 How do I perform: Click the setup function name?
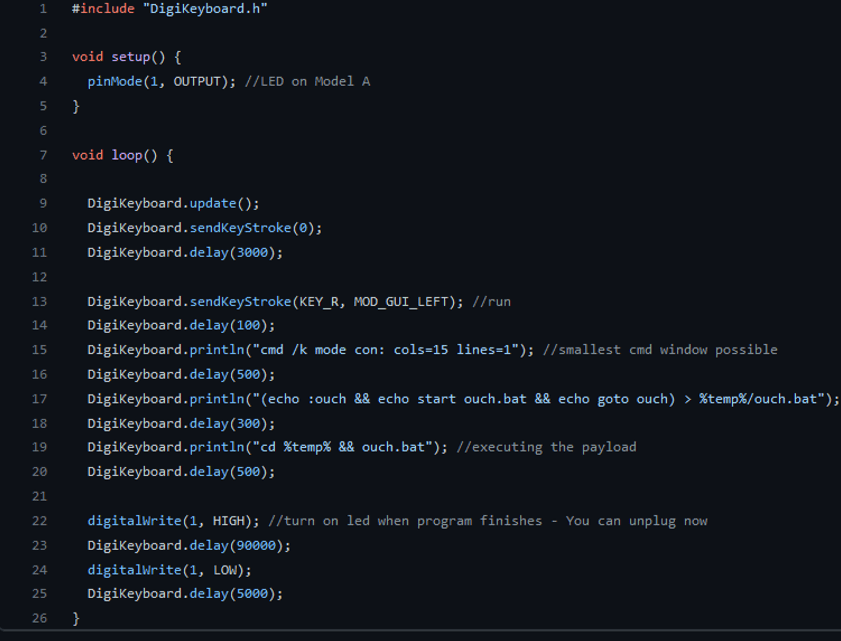click(131, 57)
